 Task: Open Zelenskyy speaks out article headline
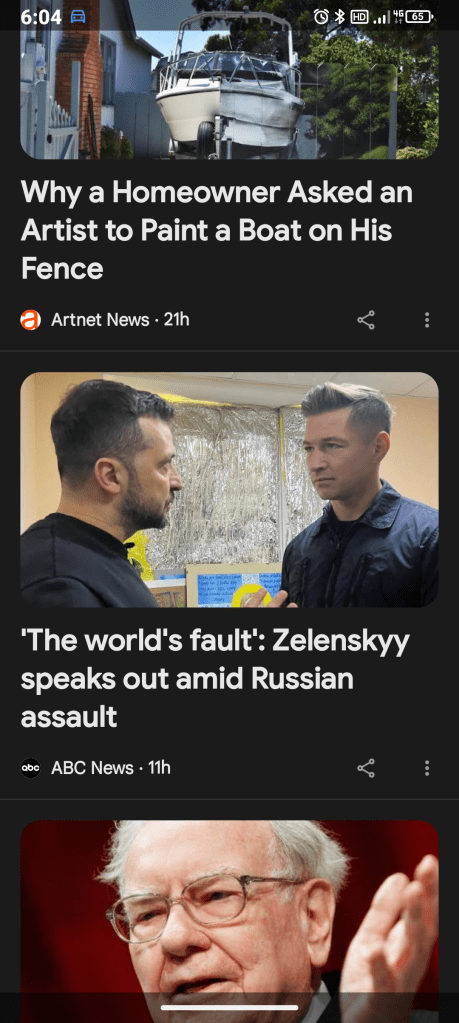(215, 679)
